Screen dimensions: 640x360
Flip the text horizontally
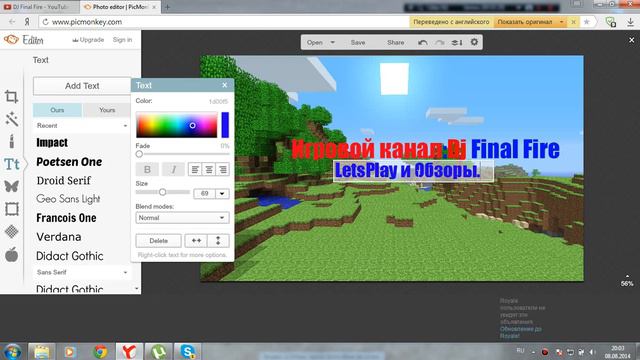click(x=196, y=241)
